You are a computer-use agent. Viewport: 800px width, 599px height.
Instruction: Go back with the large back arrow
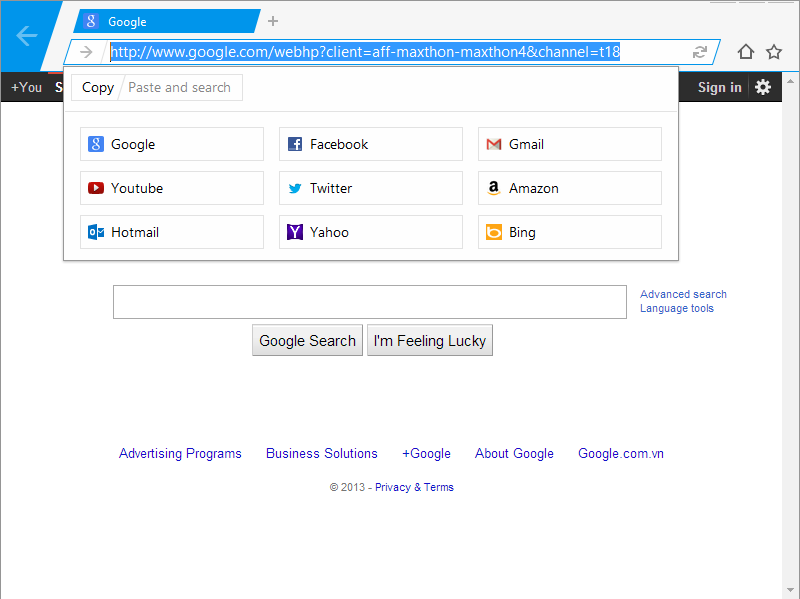[x=27, y=36]
